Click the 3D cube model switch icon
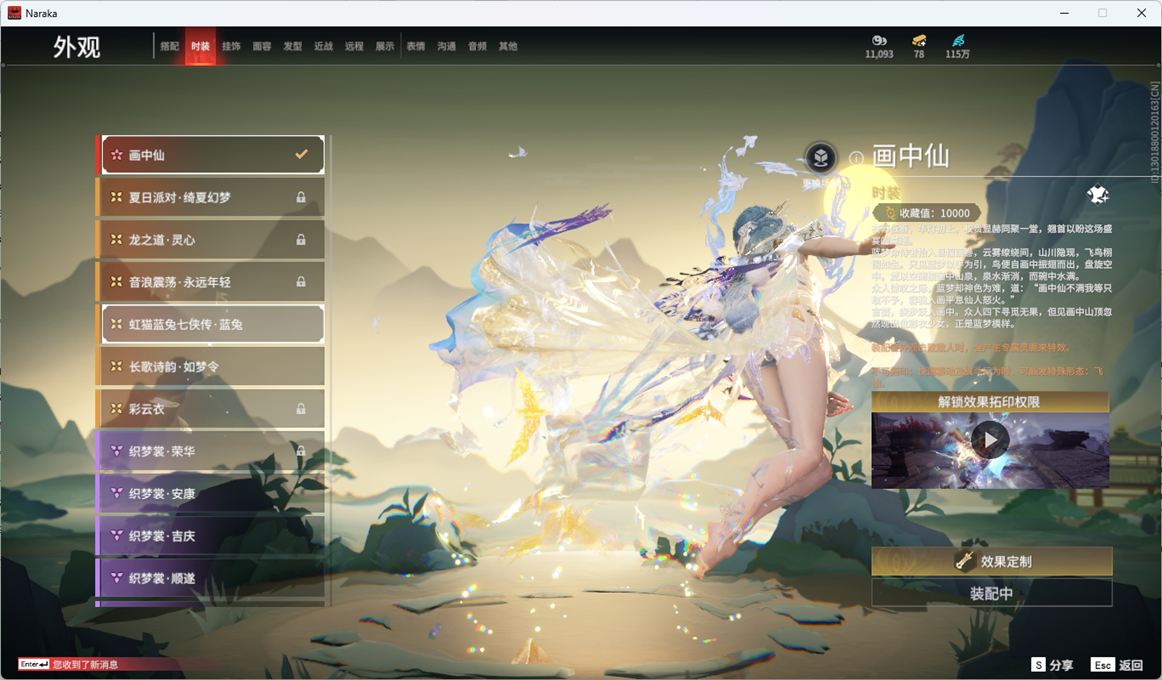The image size is (1162, 680). pos(820,157)
